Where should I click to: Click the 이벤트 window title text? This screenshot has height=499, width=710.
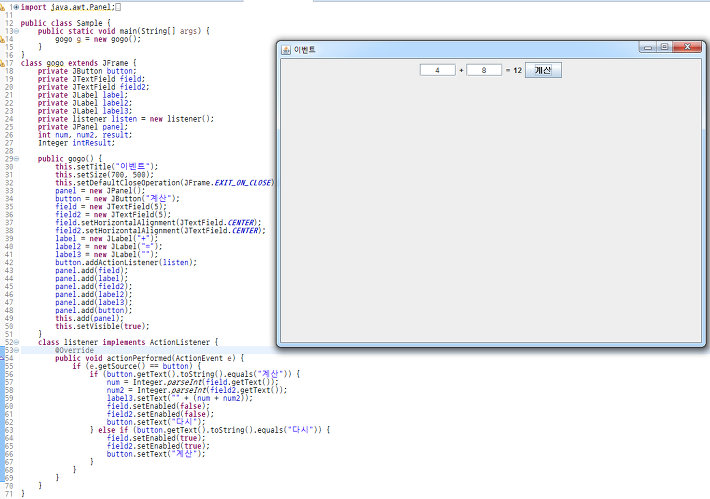(304, 50)
